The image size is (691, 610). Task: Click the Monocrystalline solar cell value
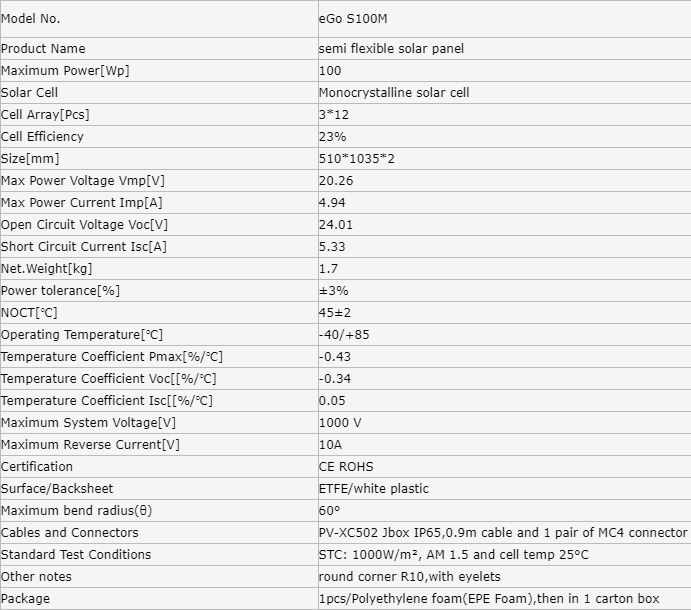point(394,93)
